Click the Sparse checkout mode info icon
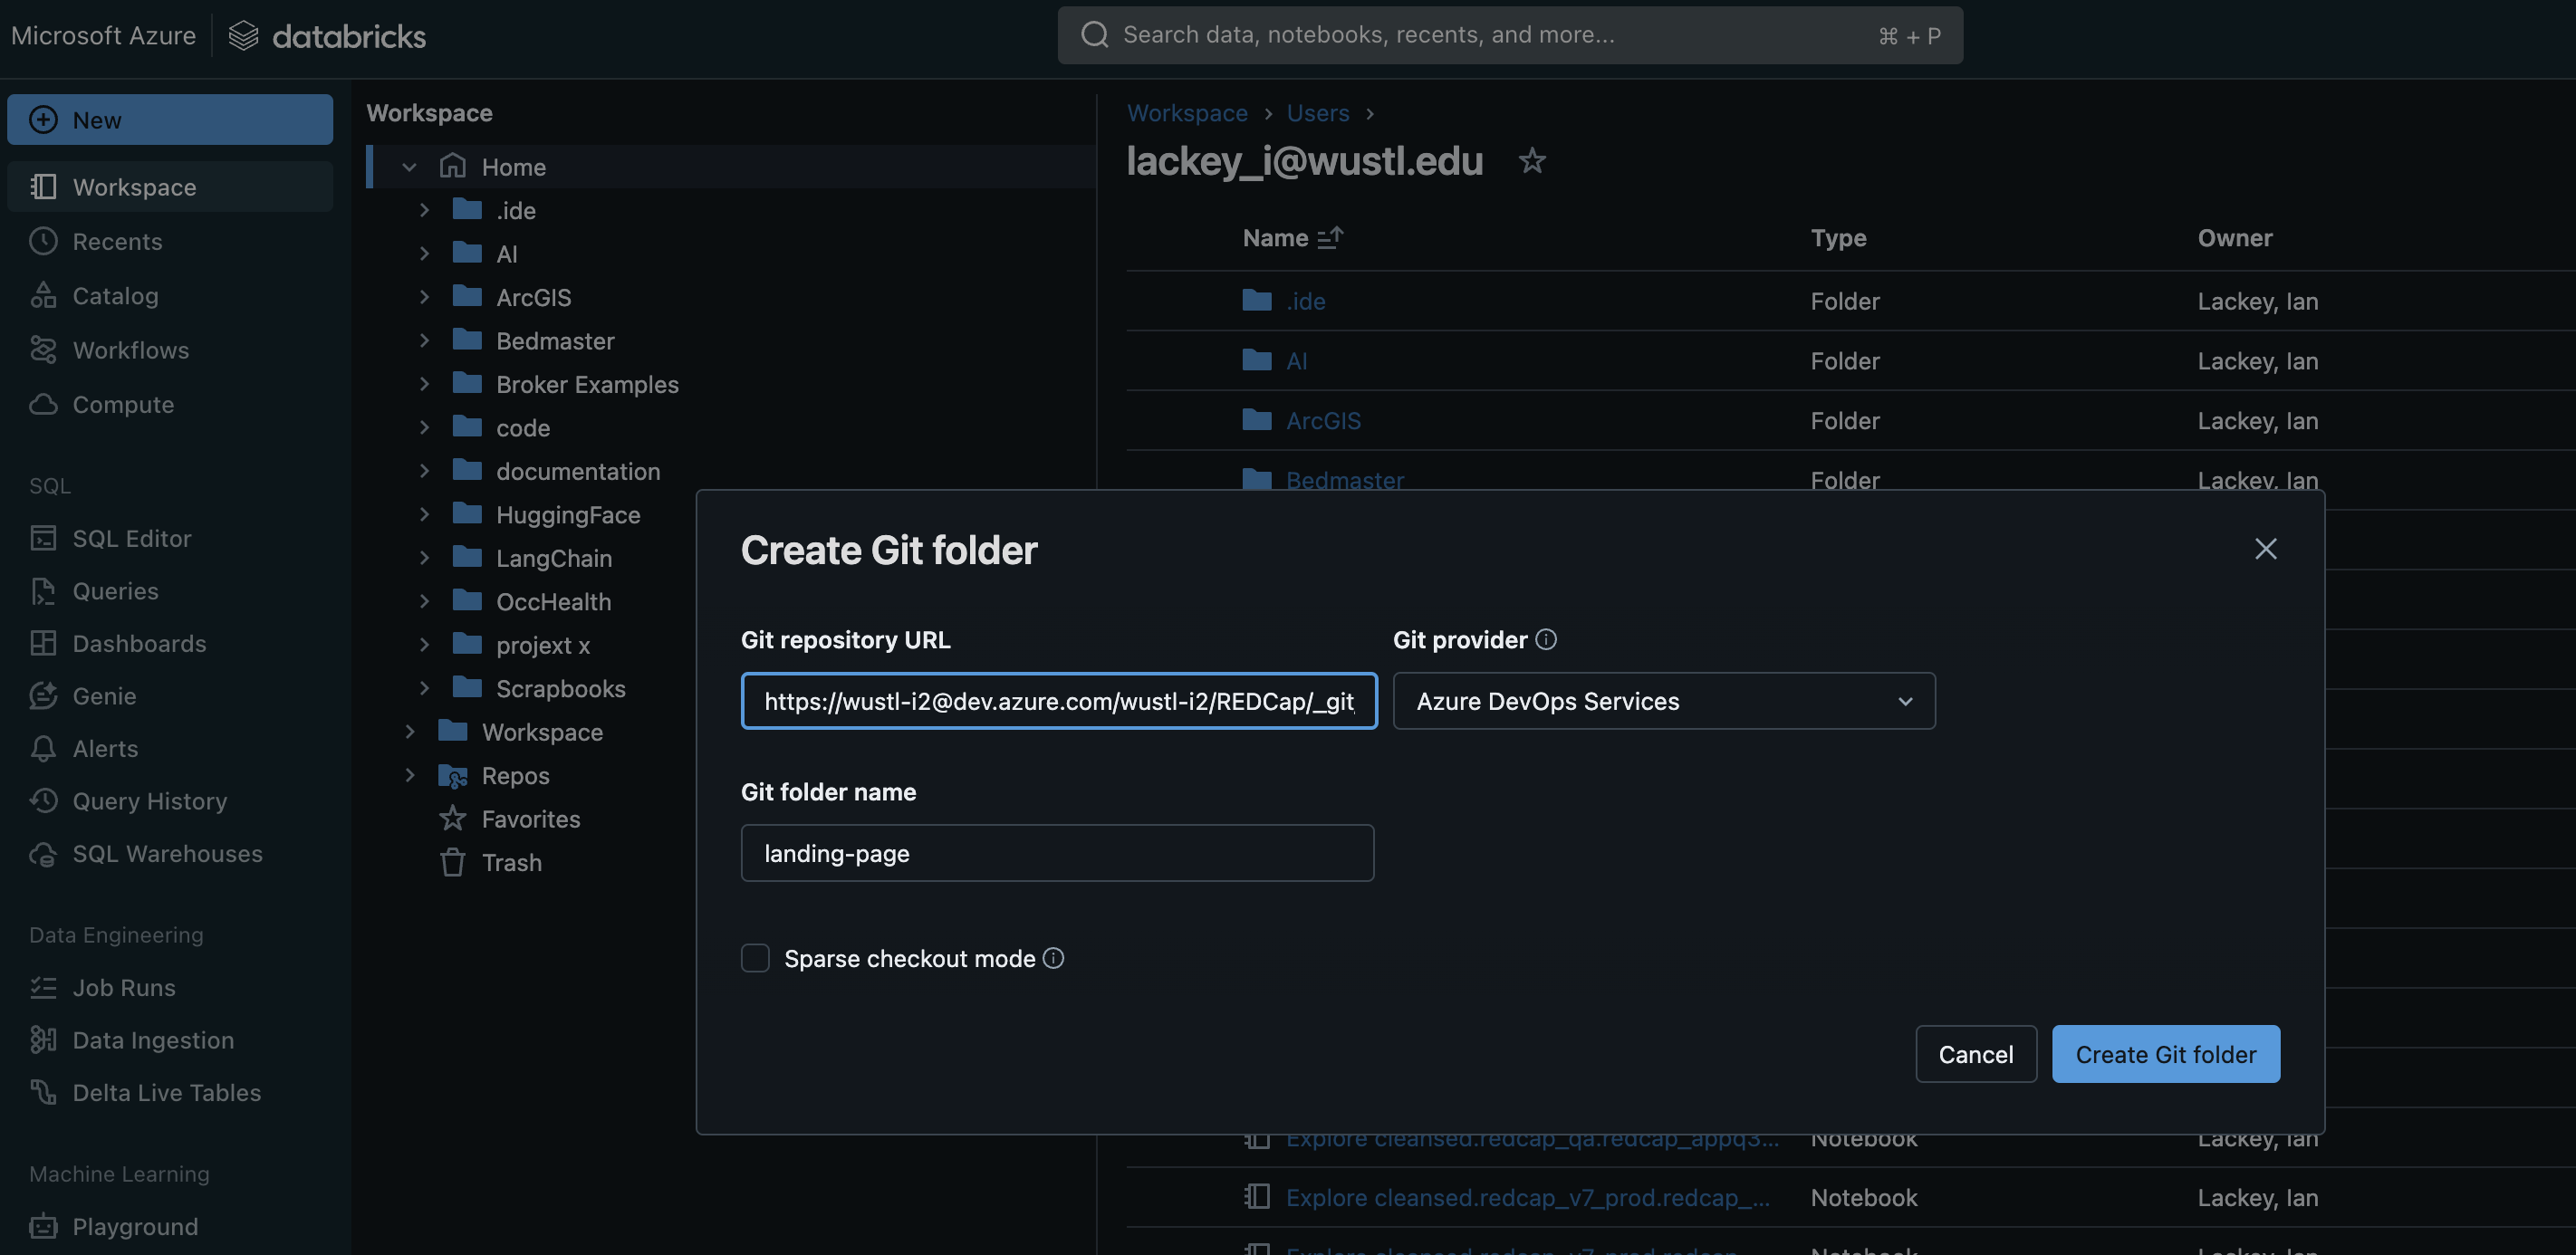This screenshot has height=1255, width=2576. click(1053, 958)
